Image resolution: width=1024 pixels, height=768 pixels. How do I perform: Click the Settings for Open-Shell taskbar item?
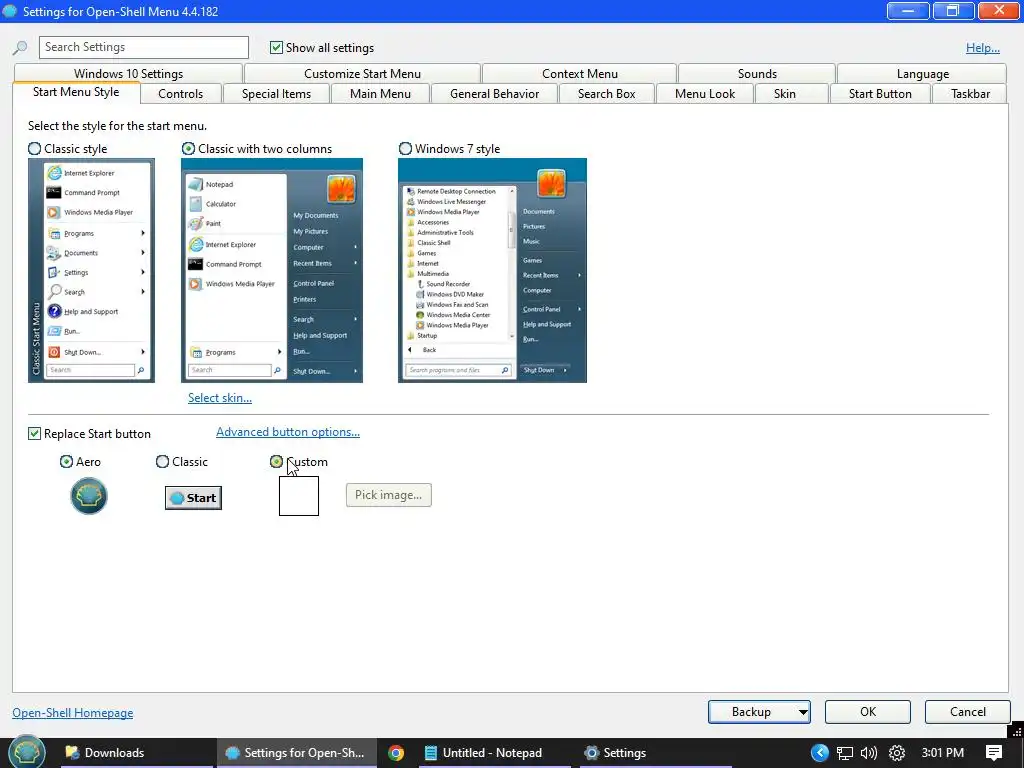[x=295, y=753]
